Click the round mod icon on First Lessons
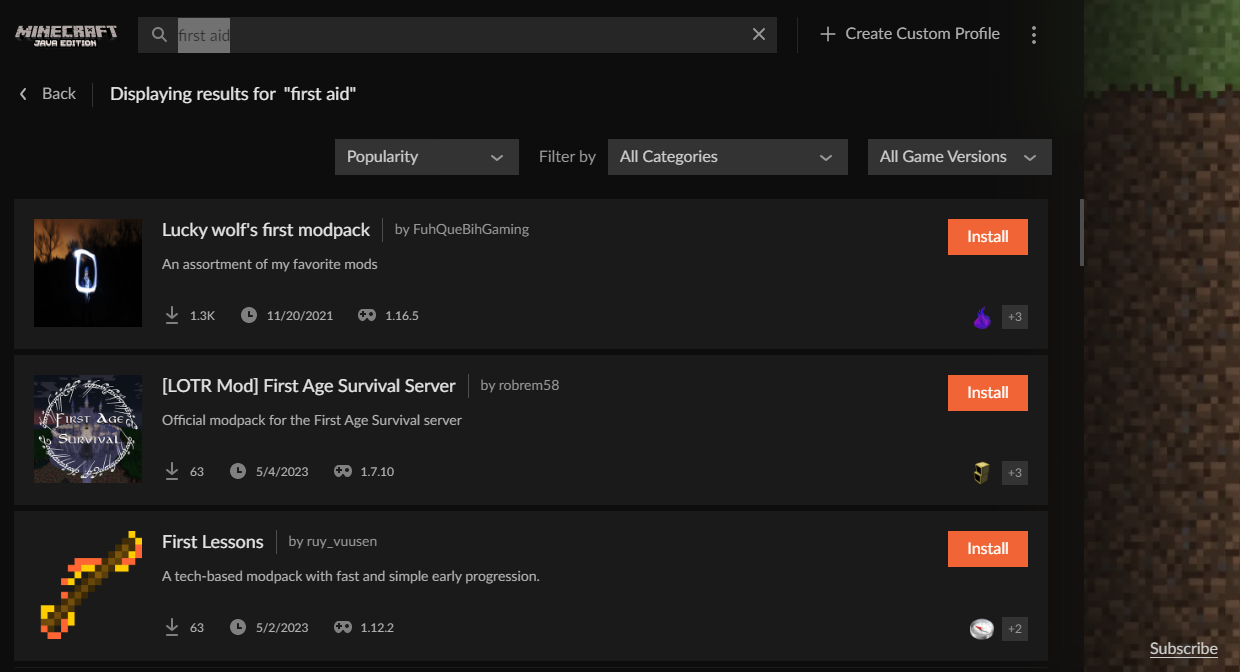1240x672 pixels. tap(982, 629)
